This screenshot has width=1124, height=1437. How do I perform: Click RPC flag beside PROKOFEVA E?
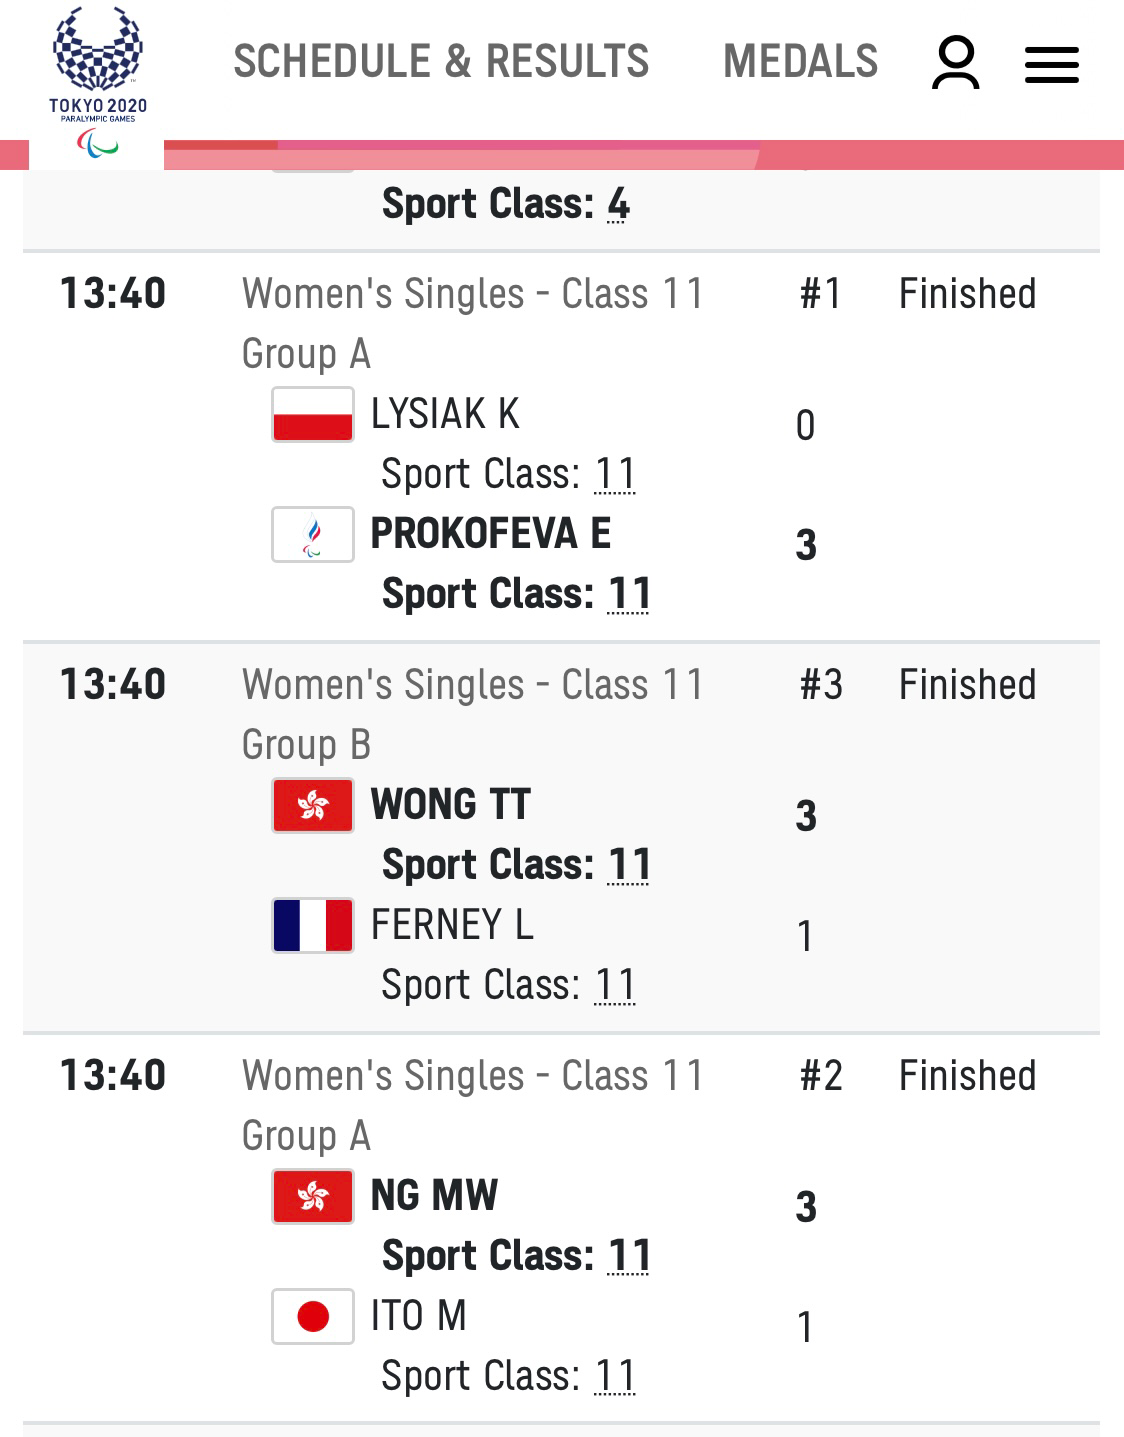tap(313, 534)
